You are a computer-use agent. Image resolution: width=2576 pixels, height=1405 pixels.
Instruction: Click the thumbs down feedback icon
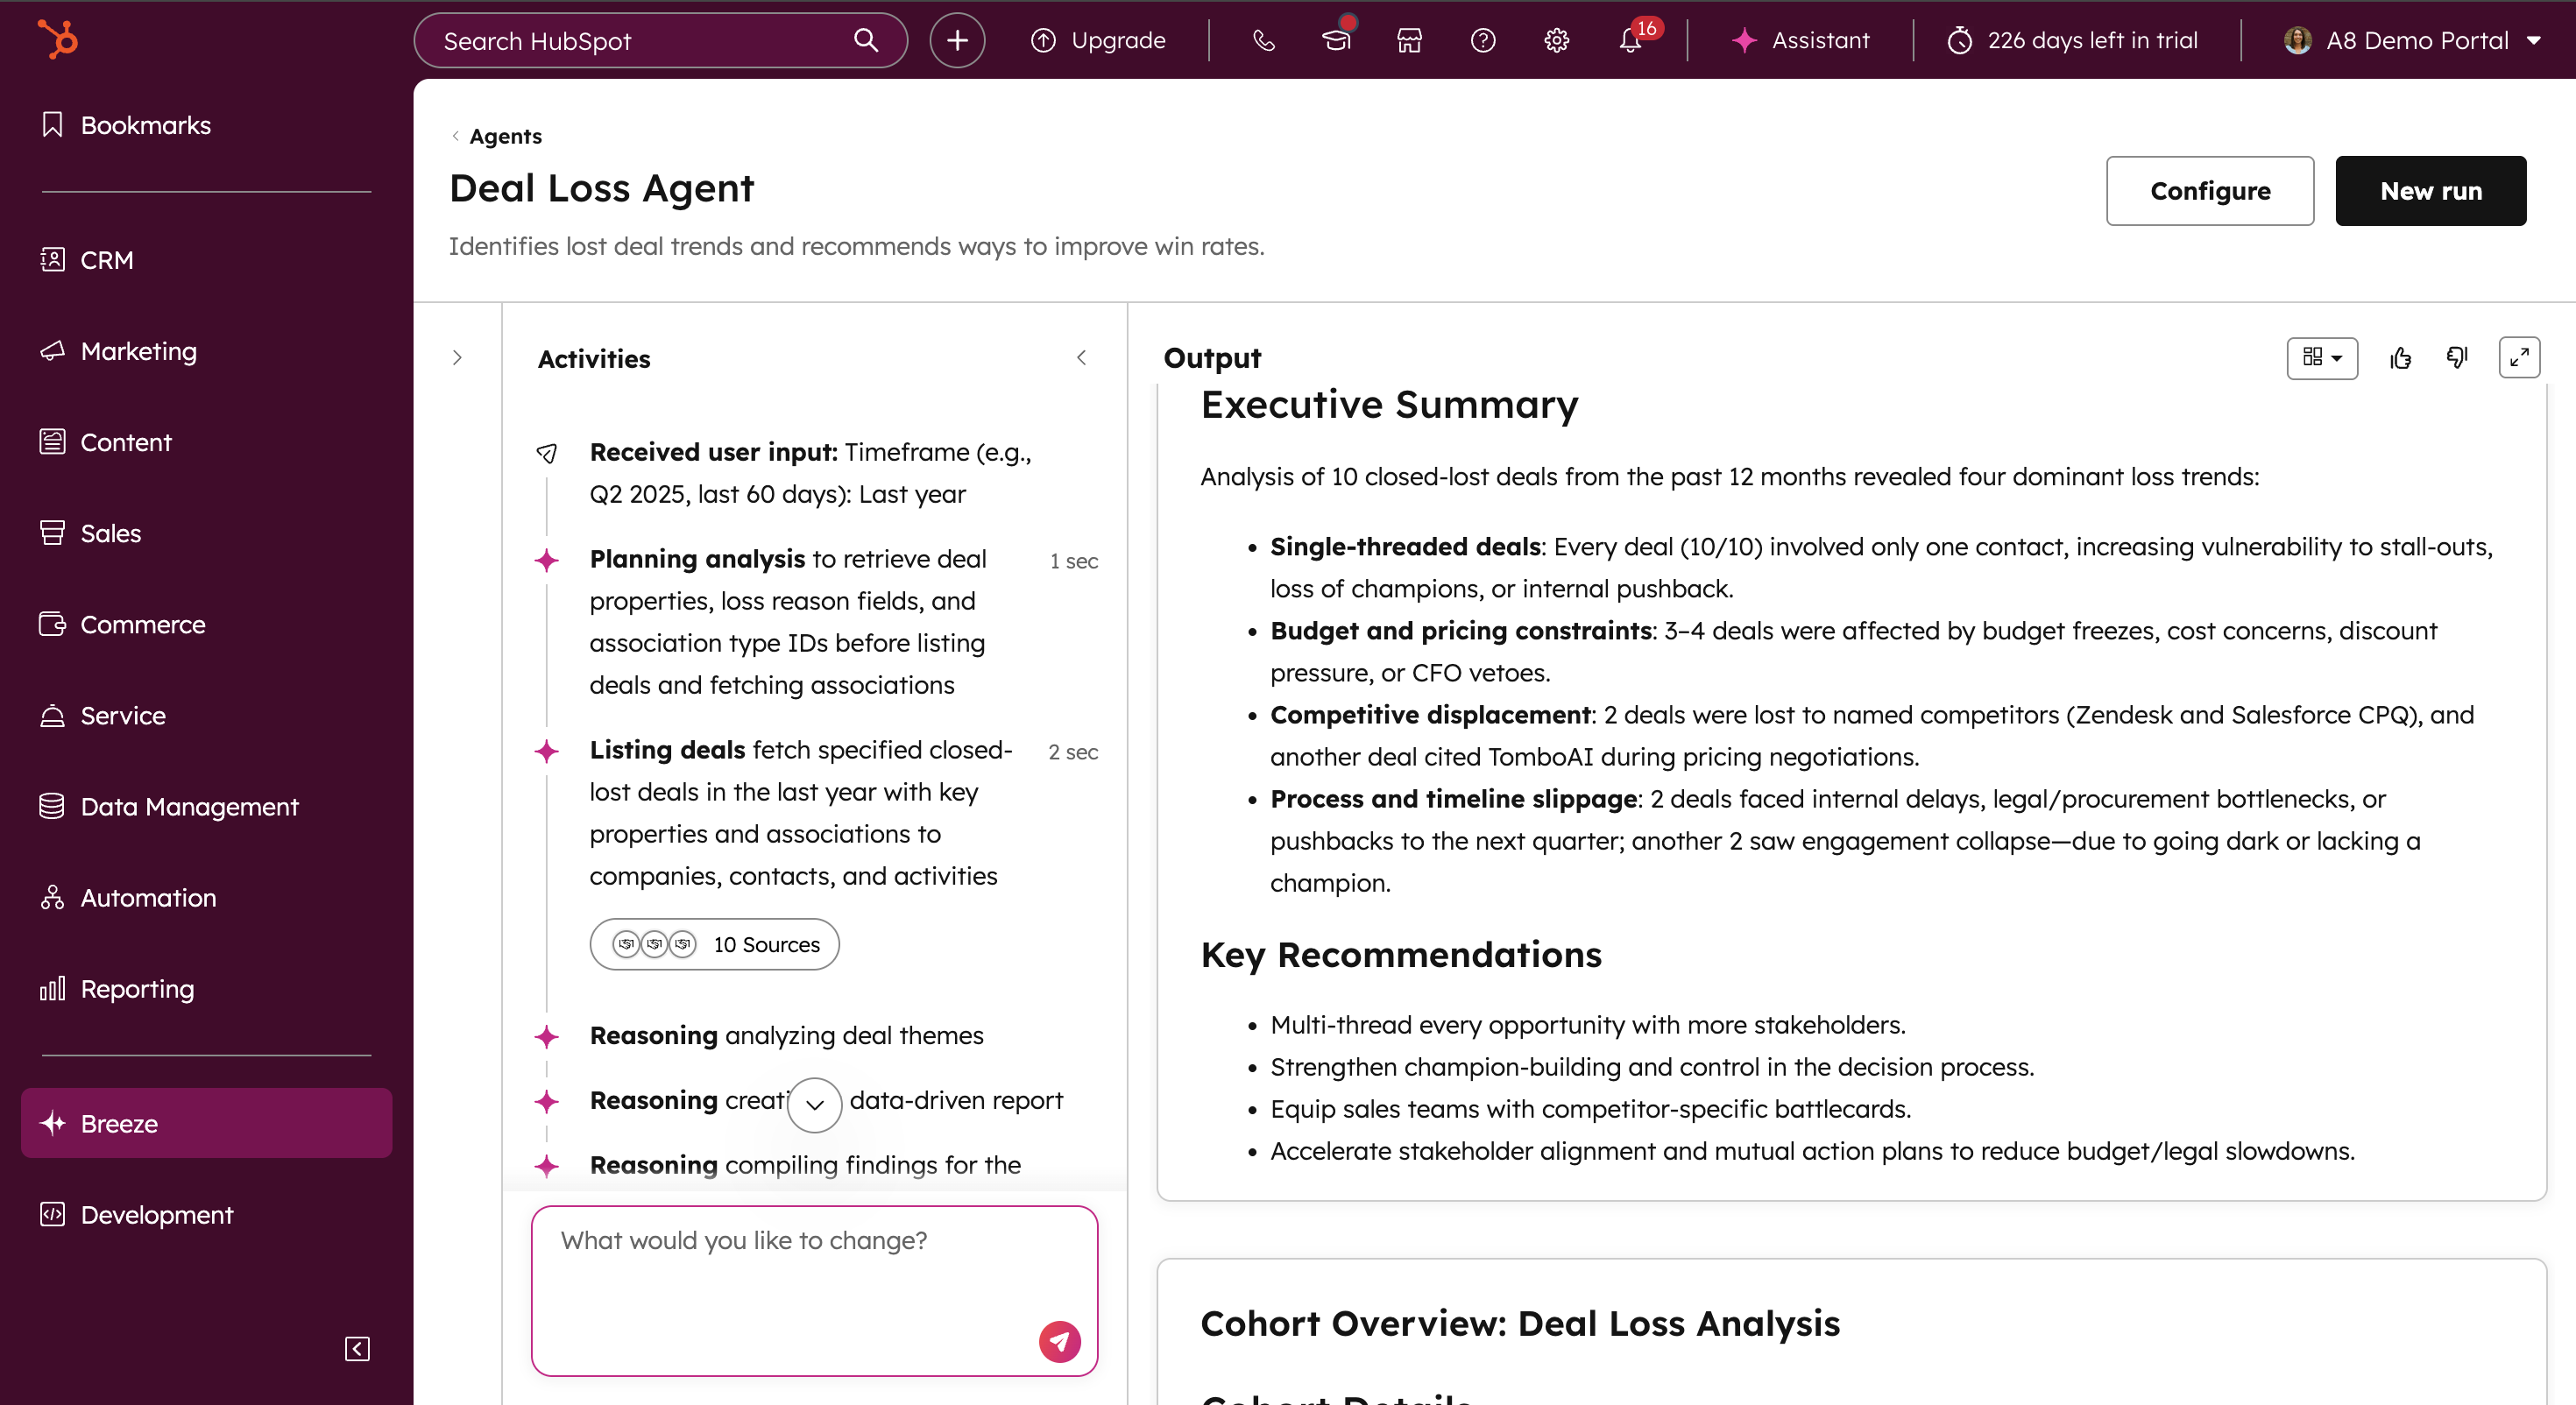point(2457,358)
